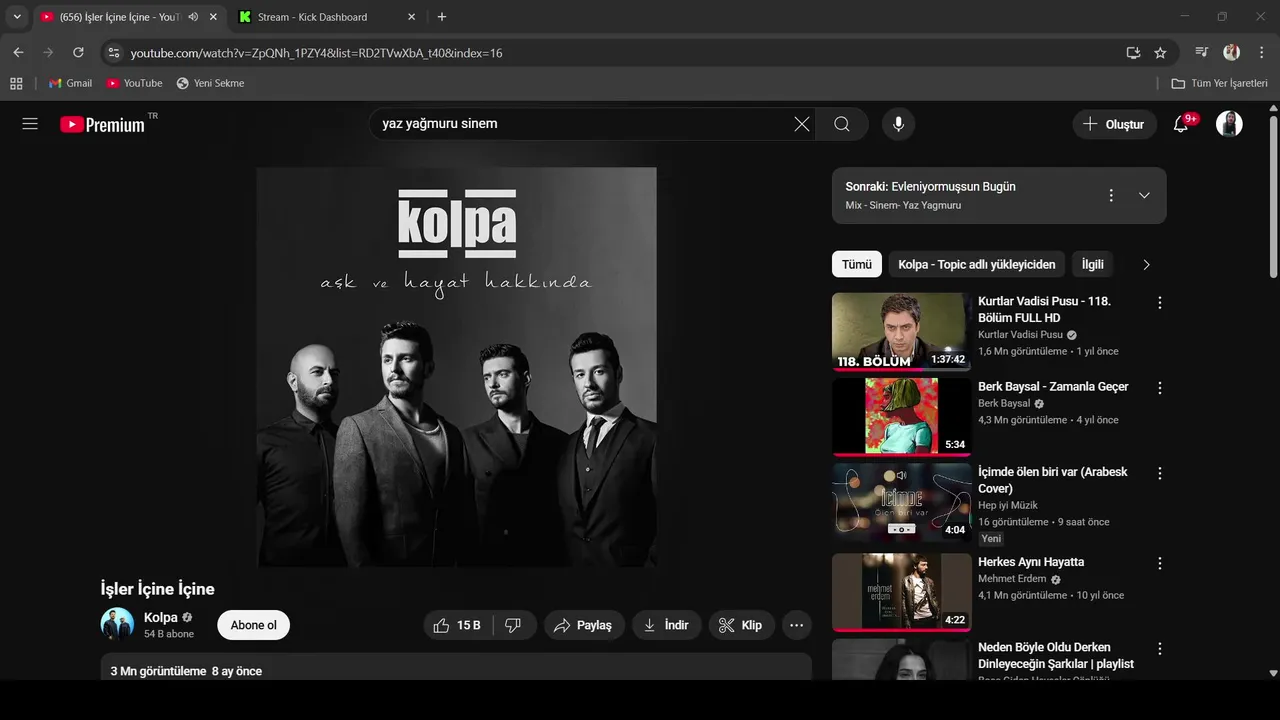The image size is (1280, 720).
Task: Run search with magnifier button
Action: 842,124
